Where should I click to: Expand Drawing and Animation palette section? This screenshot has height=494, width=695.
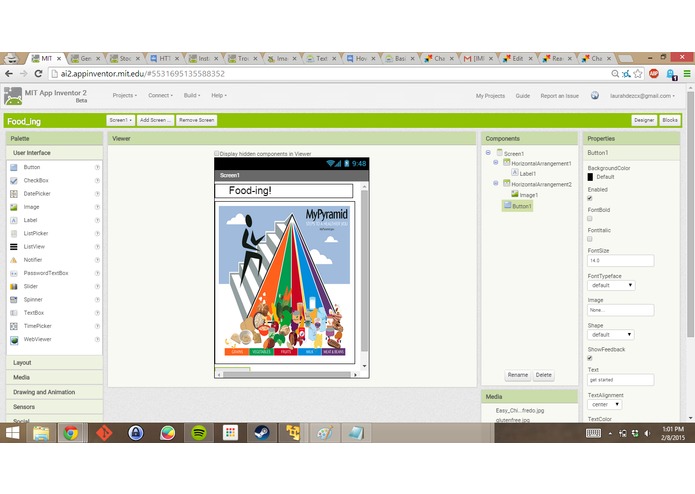[x=55, y=392]
